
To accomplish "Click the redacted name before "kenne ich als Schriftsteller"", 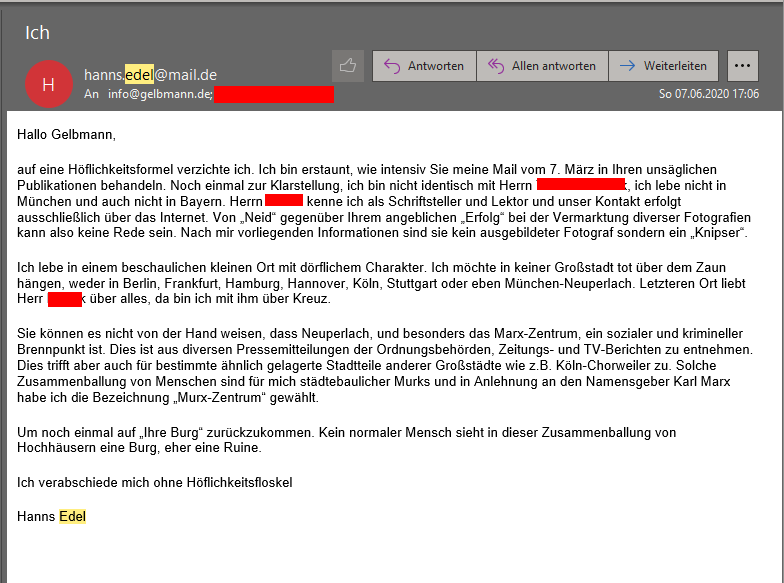I will (x=284, y=201).
